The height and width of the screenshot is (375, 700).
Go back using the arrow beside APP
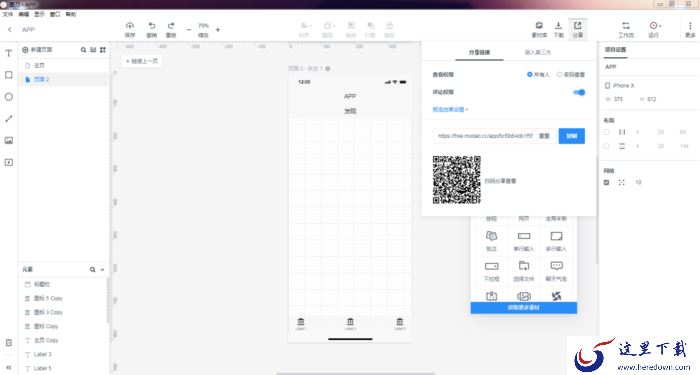(x=9, y=29)
